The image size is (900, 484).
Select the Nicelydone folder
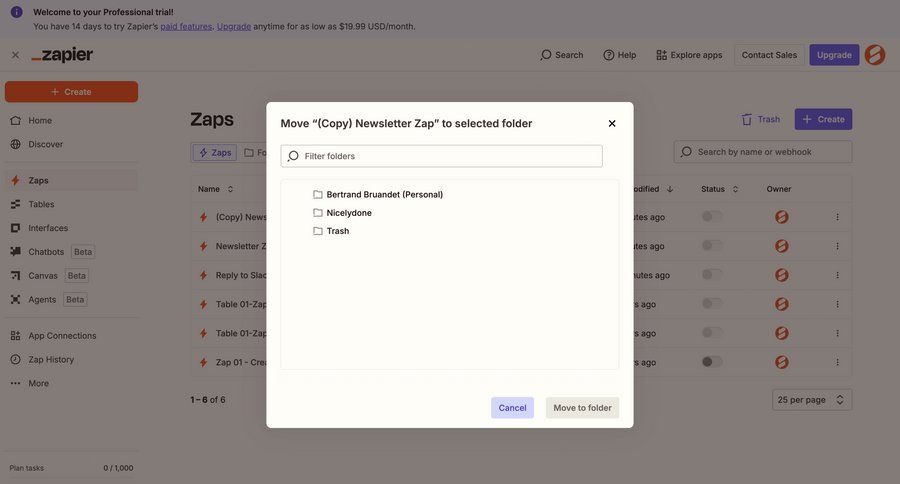pyautogui.click(x=343, y=213)
